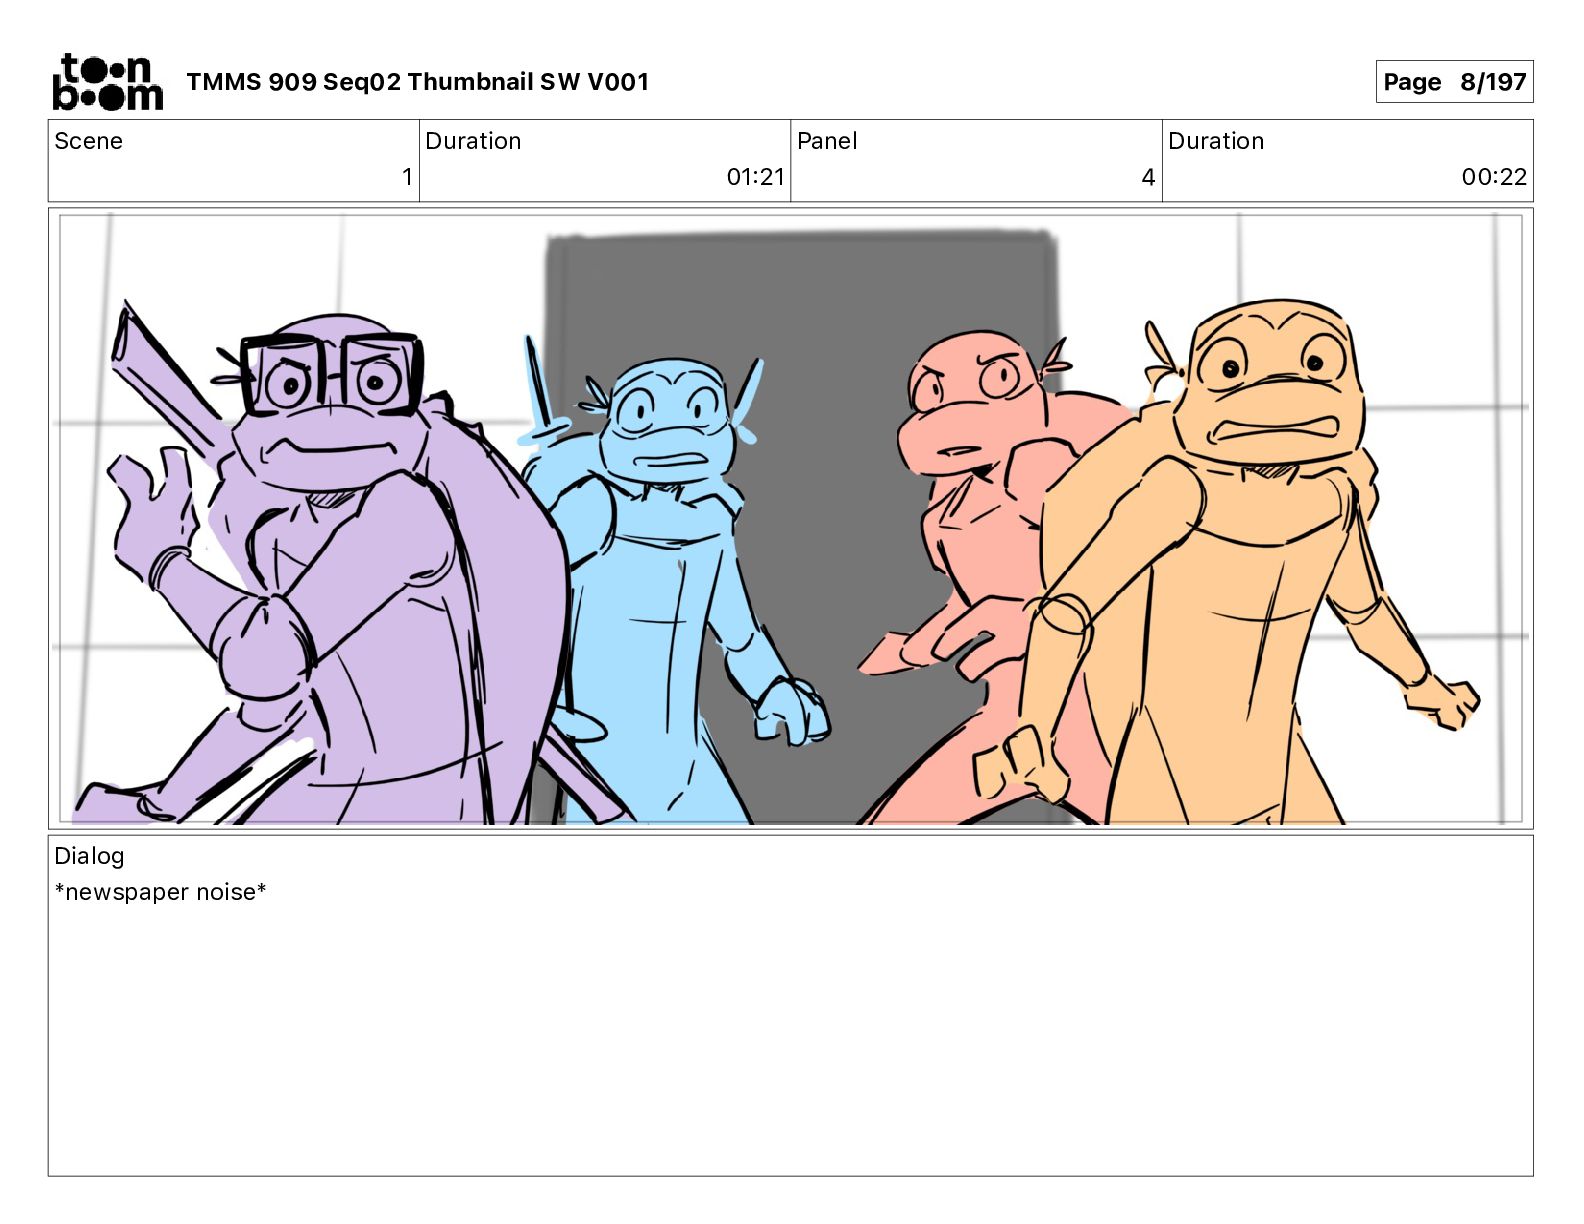Click the 'Scene' header label

pos(88,141)
